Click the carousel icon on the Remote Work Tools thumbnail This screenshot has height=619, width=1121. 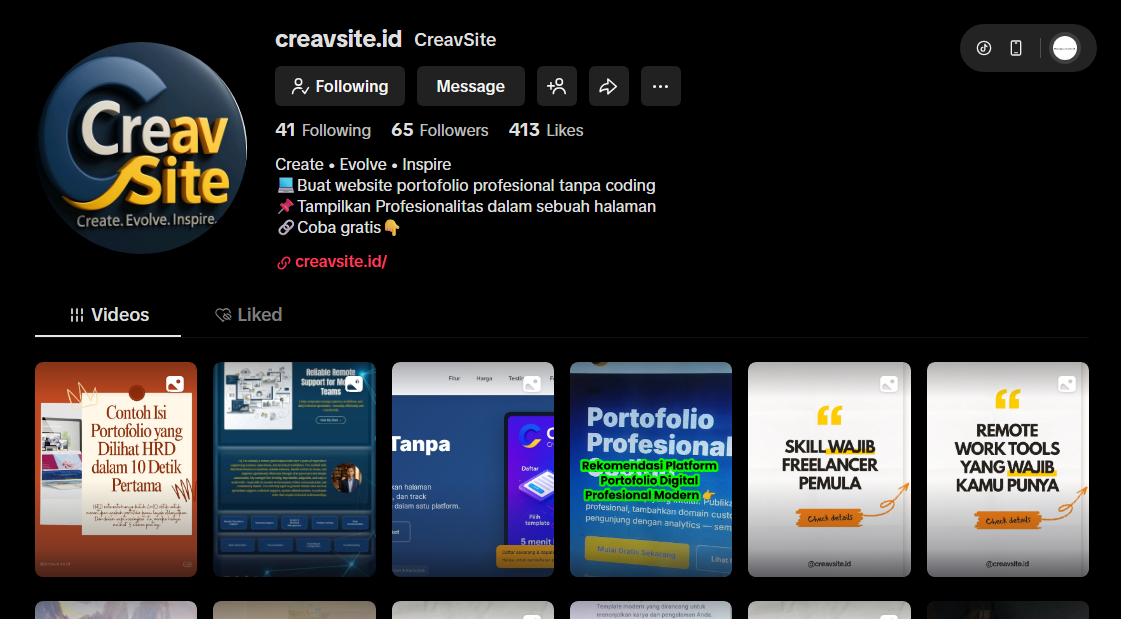click(x=1067, y=383)
